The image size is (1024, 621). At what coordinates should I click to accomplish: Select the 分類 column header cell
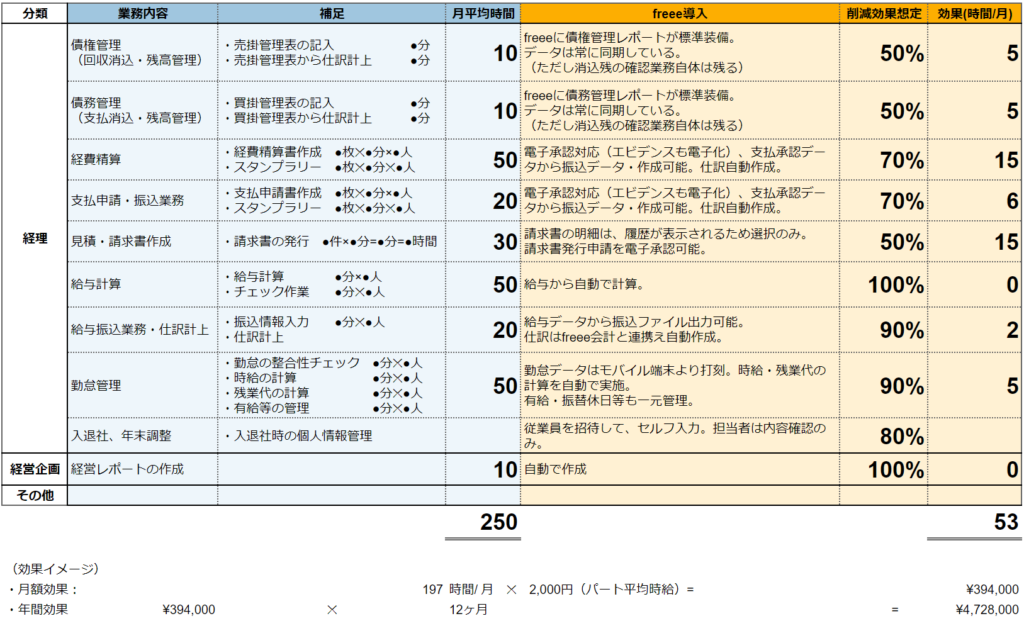[x=34, y=13]
